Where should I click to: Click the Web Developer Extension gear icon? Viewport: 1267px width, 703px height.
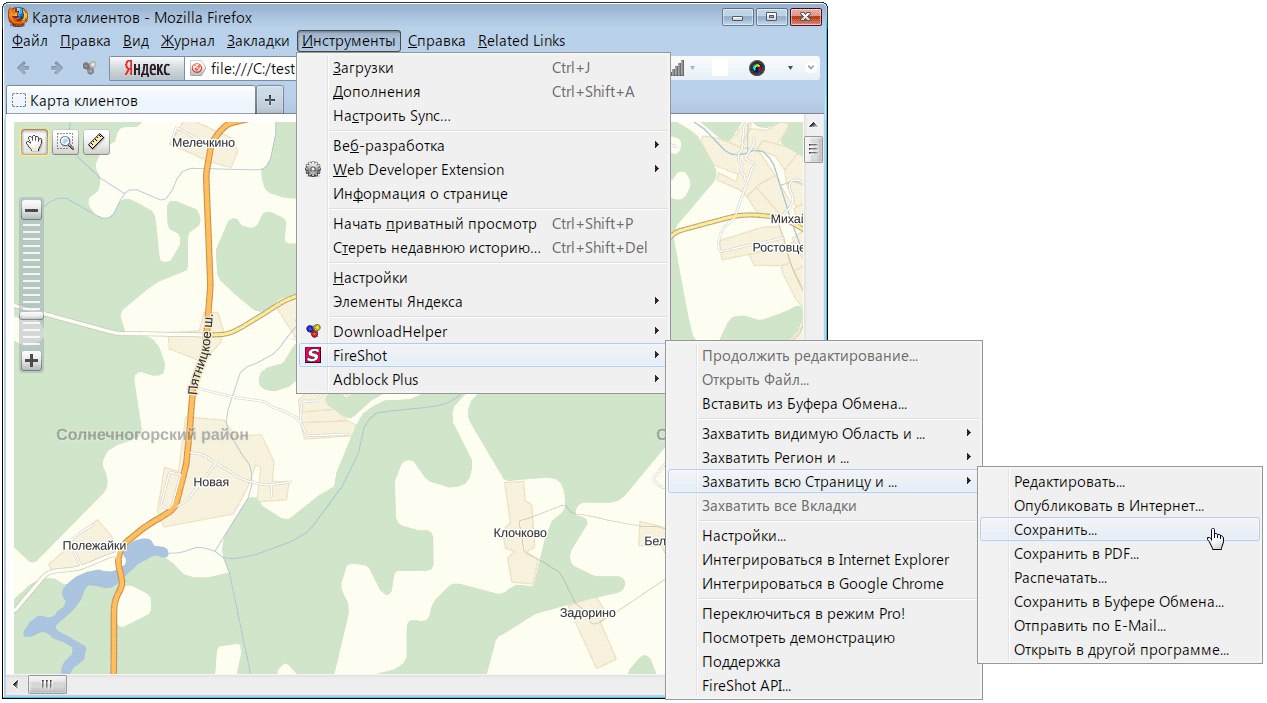coord(313,170)
